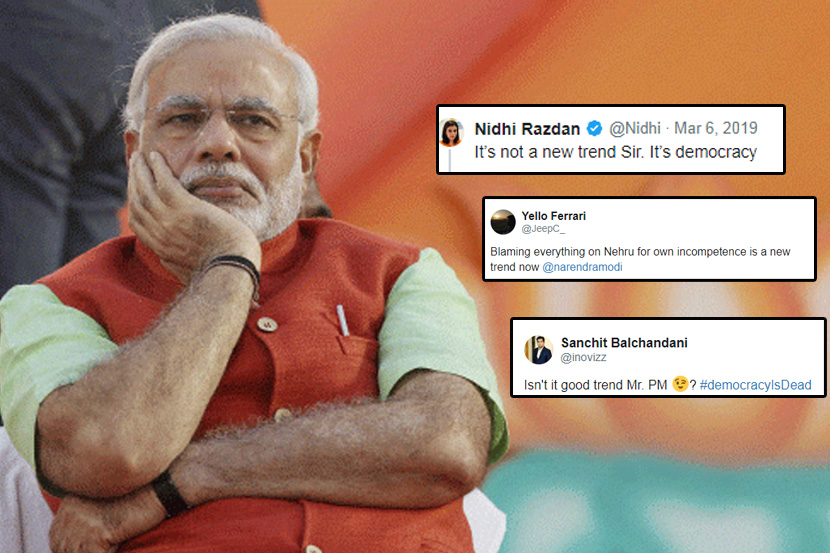Open the Sanchit Balchandani display name
Viewport: 830px width, 553px height.
[624, 343]
